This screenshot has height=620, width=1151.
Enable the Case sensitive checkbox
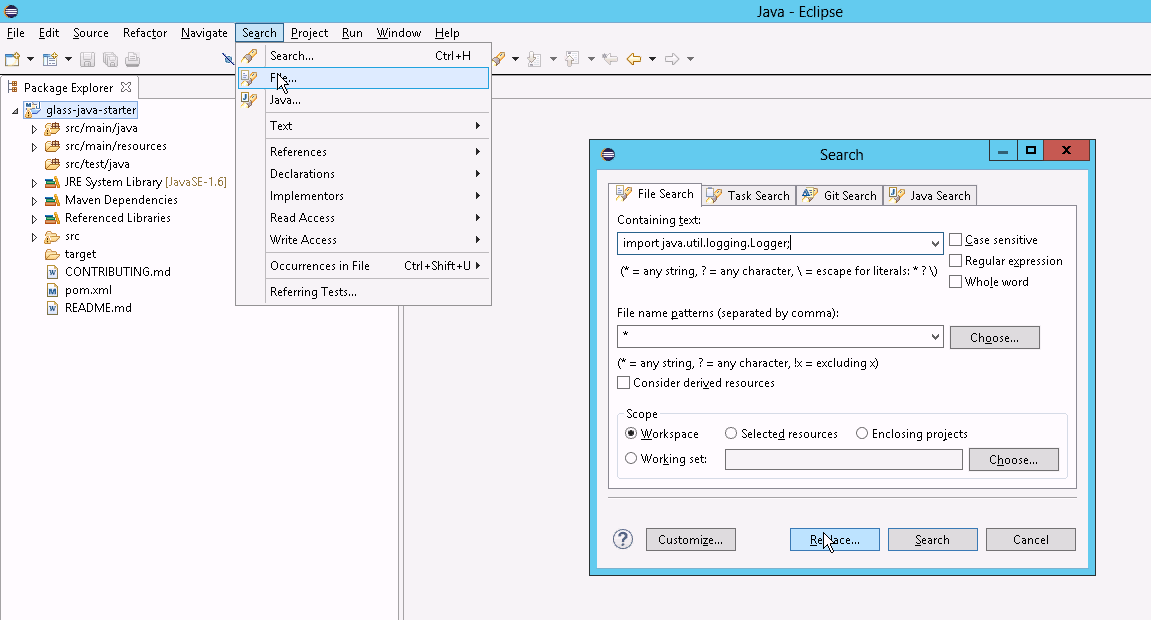point(956,240)
